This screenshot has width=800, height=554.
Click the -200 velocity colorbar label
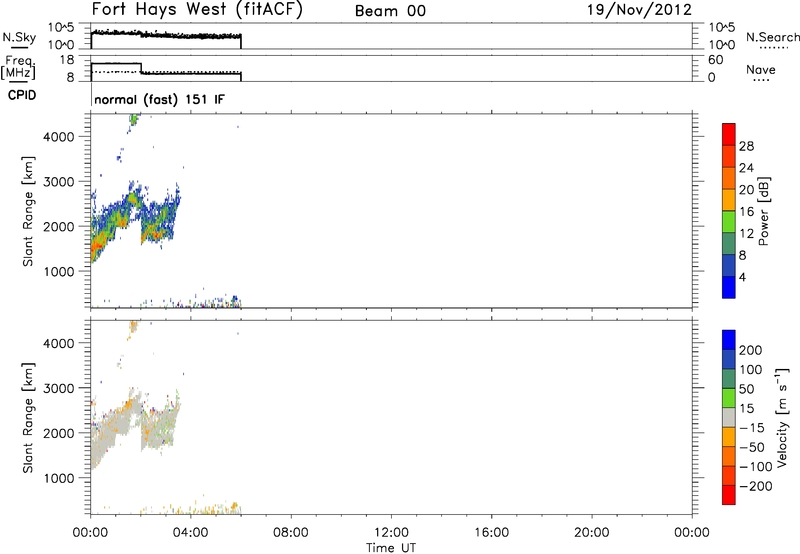tap(756, 486)
